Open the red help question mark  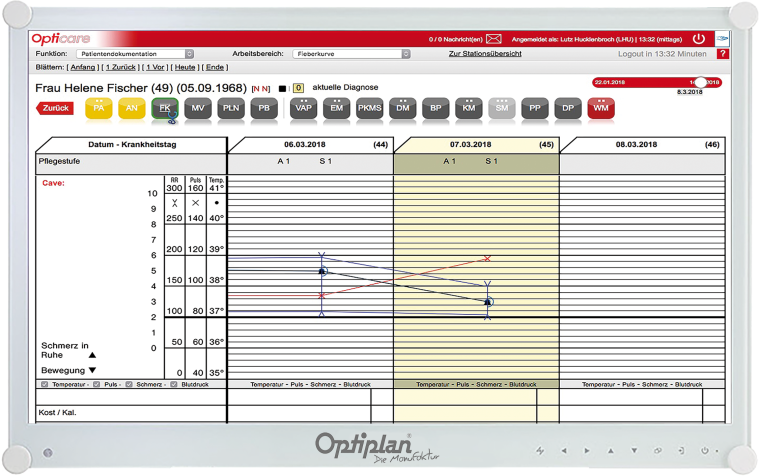[722, 53]
